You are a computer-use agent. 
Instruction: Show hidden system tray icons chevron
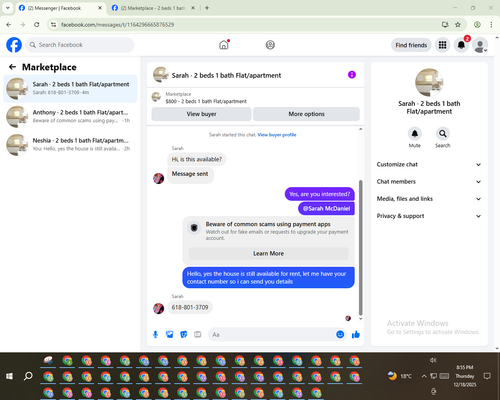tap(424, 376)
